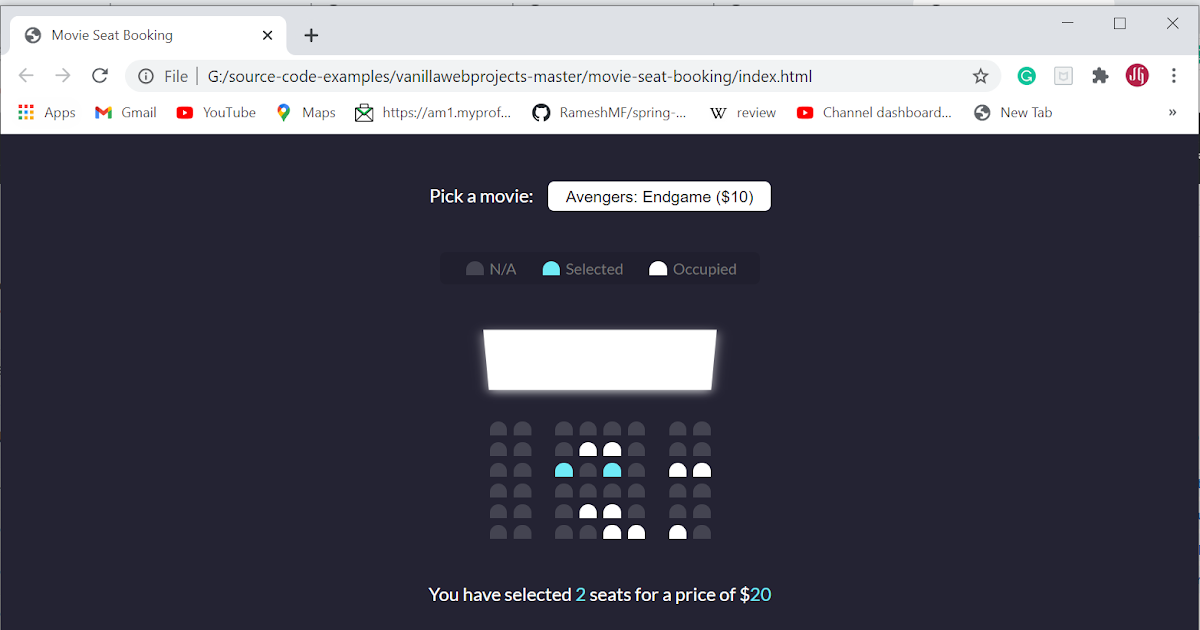Open the Gmail bookmark
Viewport: 1200px width, 630px height.
[125, 112]
